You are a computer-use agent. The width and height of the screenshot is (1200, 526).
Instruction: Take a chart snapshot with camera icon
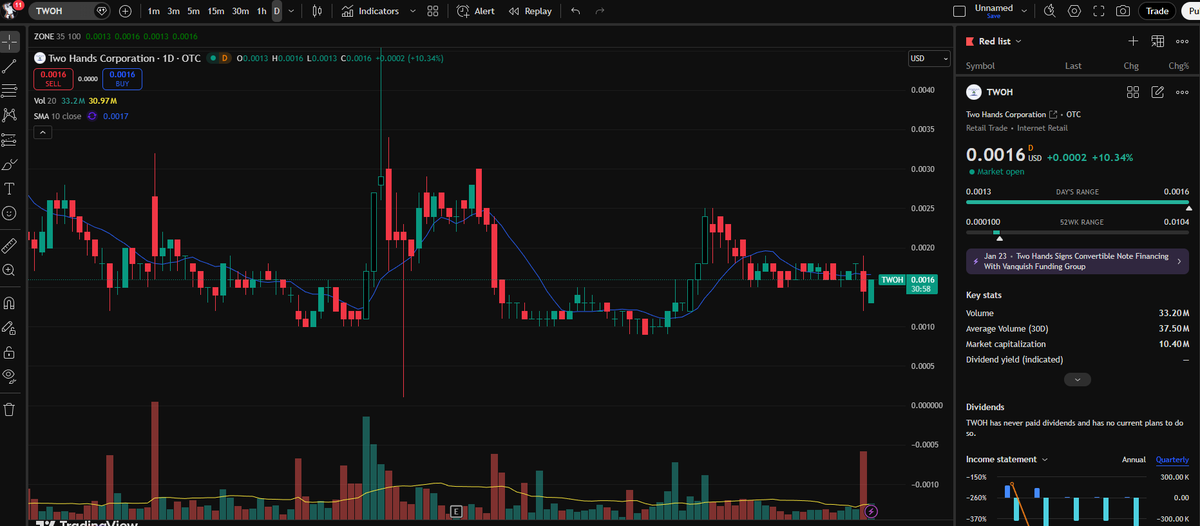pos(1123,11)
